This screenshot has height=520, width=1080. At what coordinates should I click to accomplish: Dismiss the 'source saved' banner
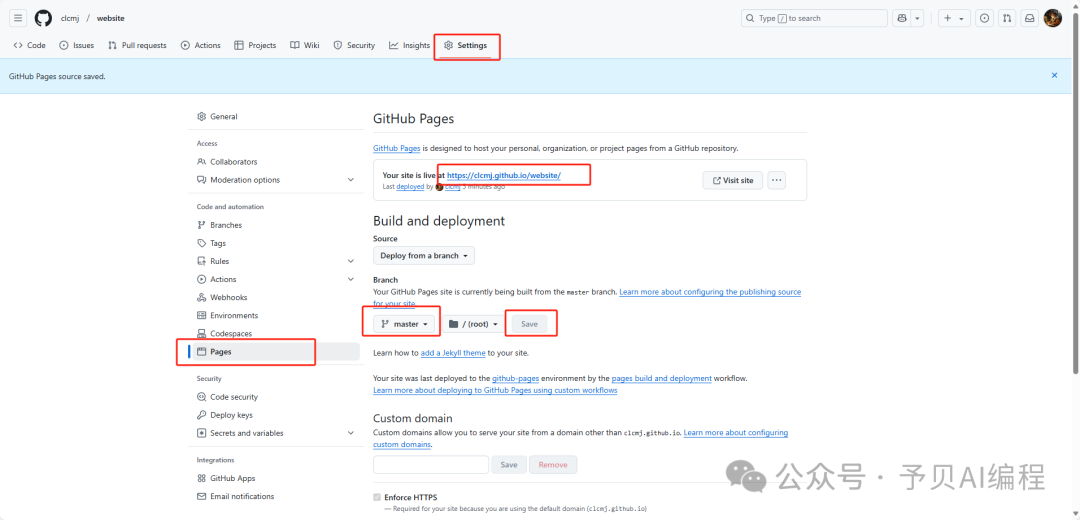pos(1054,76)
